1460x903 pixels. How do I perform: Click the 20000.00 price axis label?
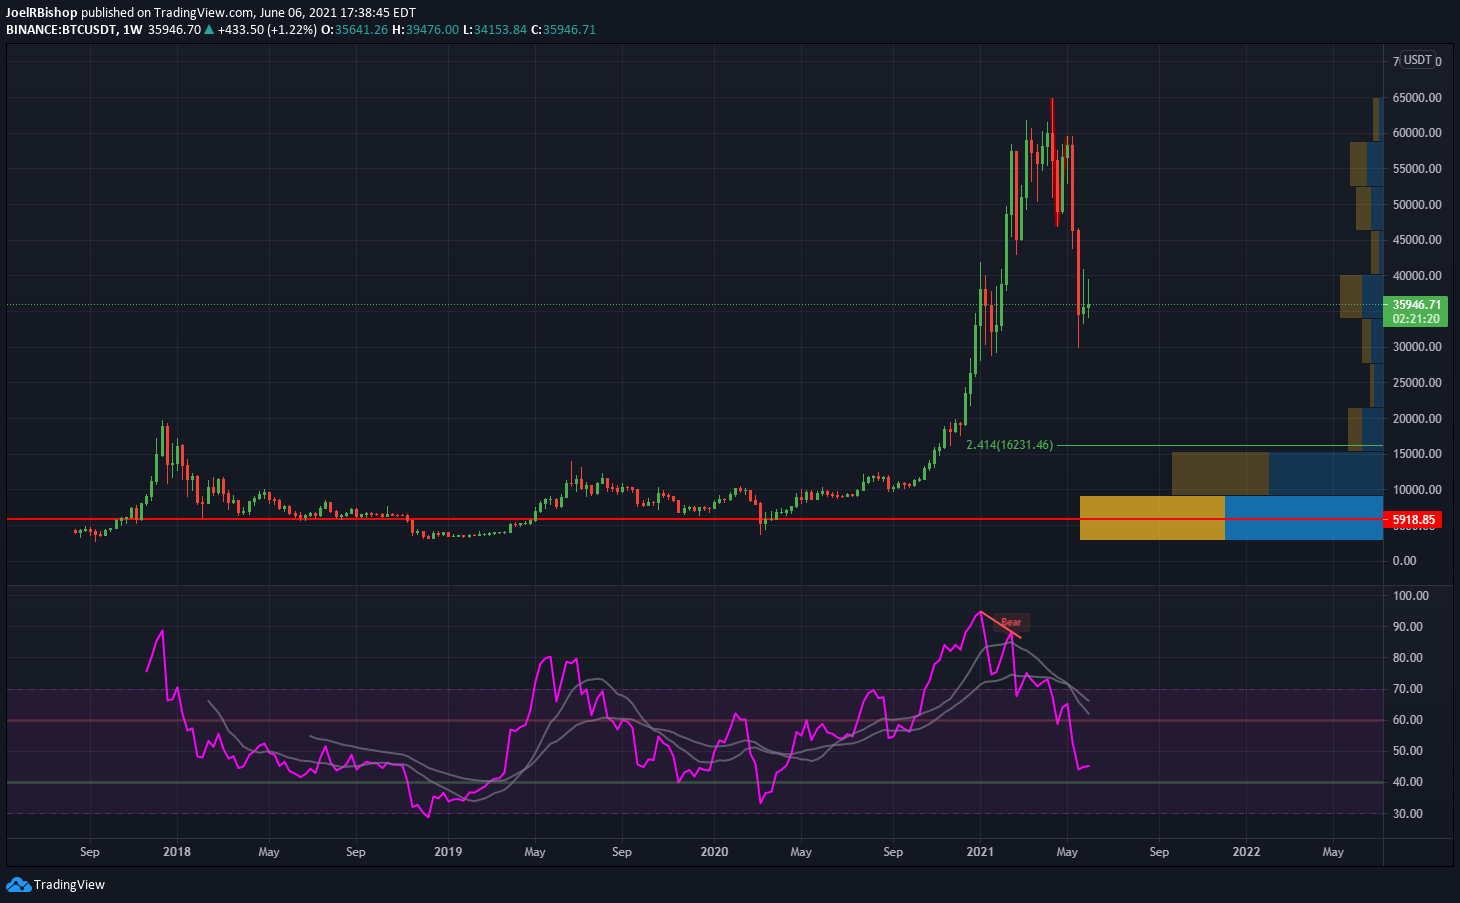tap(1417, 419)
